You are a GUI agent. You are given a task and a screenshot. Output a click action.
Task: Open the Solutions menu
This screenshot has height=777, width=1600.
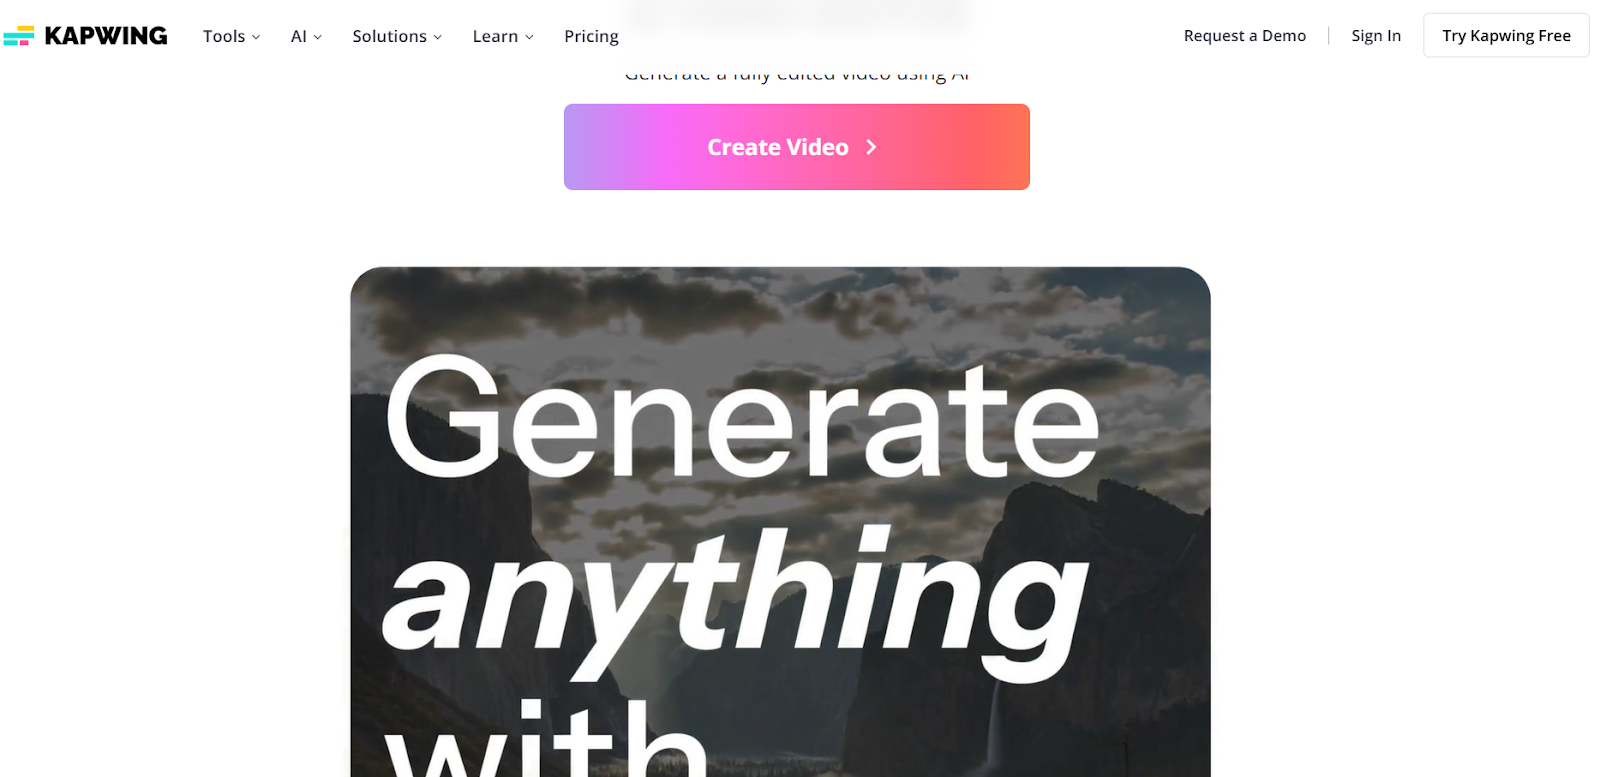(x=397, y=36)
